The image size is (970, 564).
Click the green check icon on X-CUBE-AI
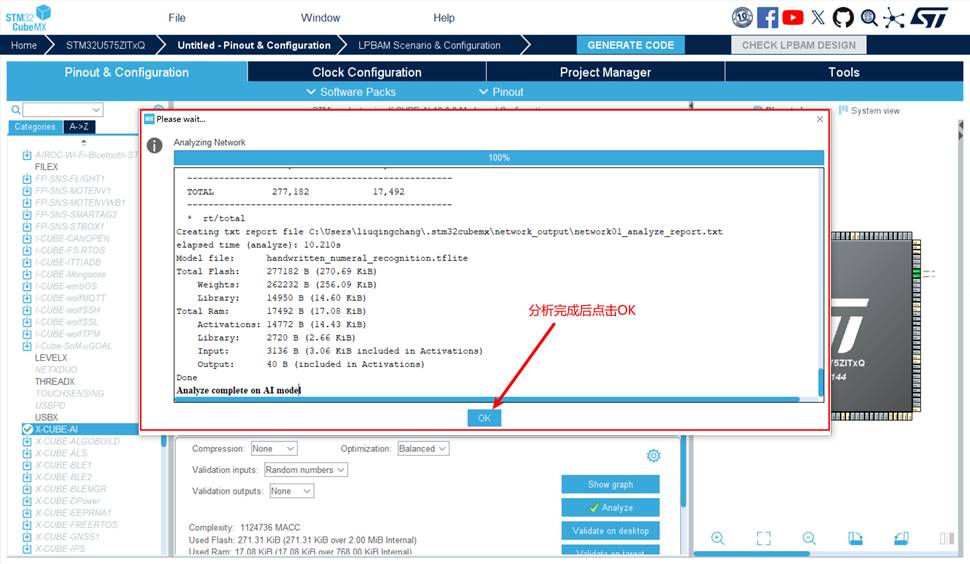click(x=27, y=429)
